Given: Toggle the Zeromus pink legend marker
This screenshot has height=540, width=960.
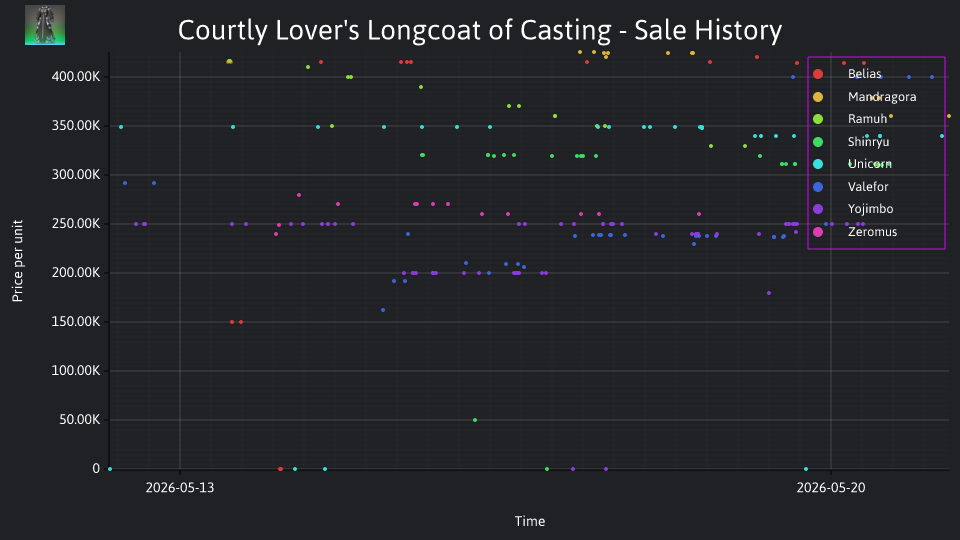Looking at the screenshot, I should pyautogui.click(x=817, y=231).
